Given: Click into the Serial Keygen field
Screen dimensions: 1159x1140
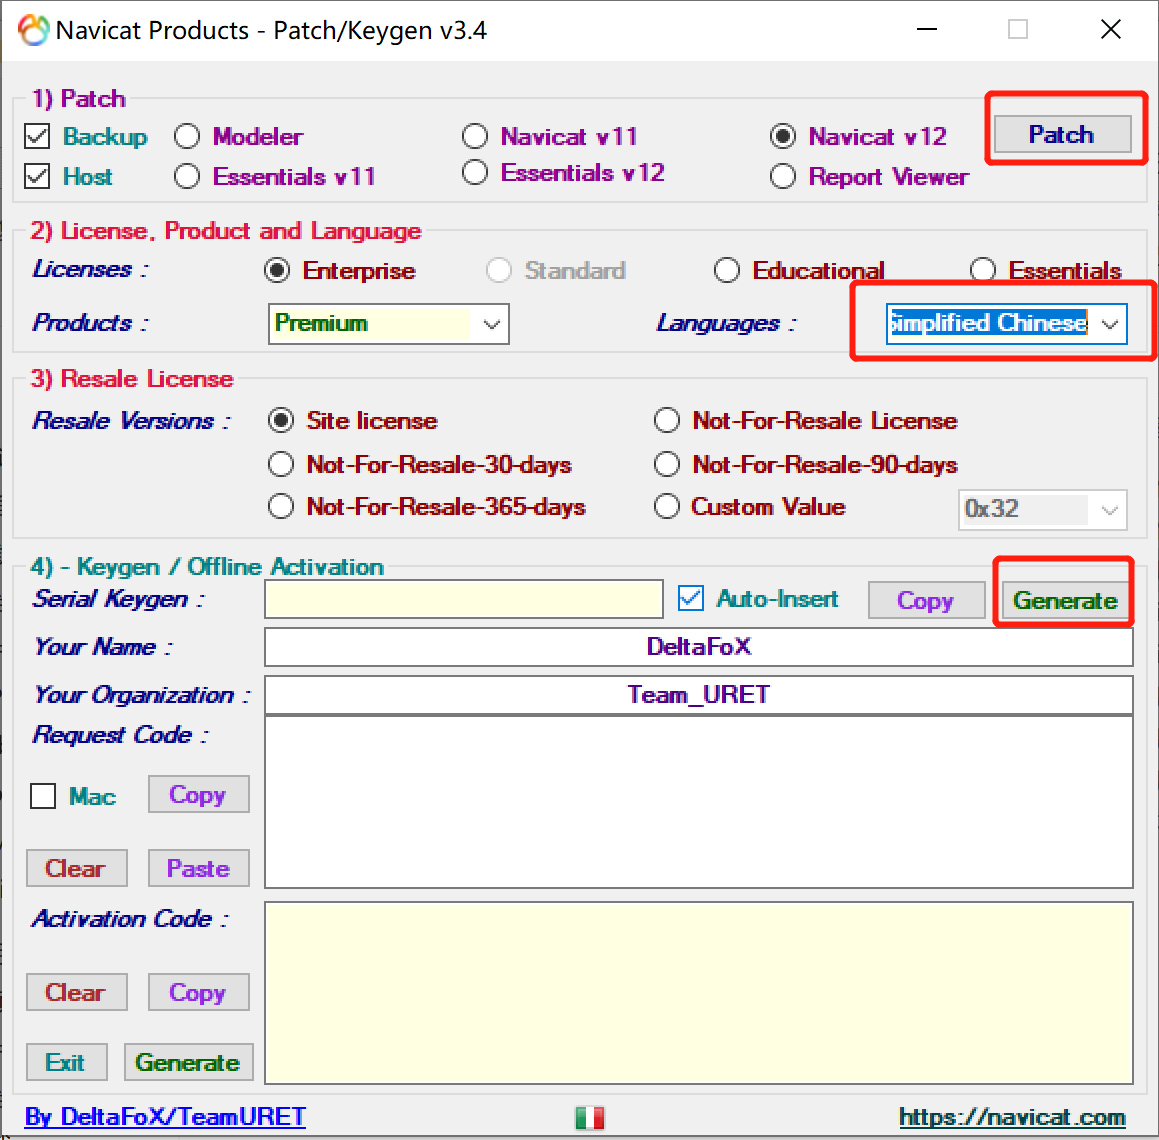Looking at the screenshot, I should (x=463, y=600).
